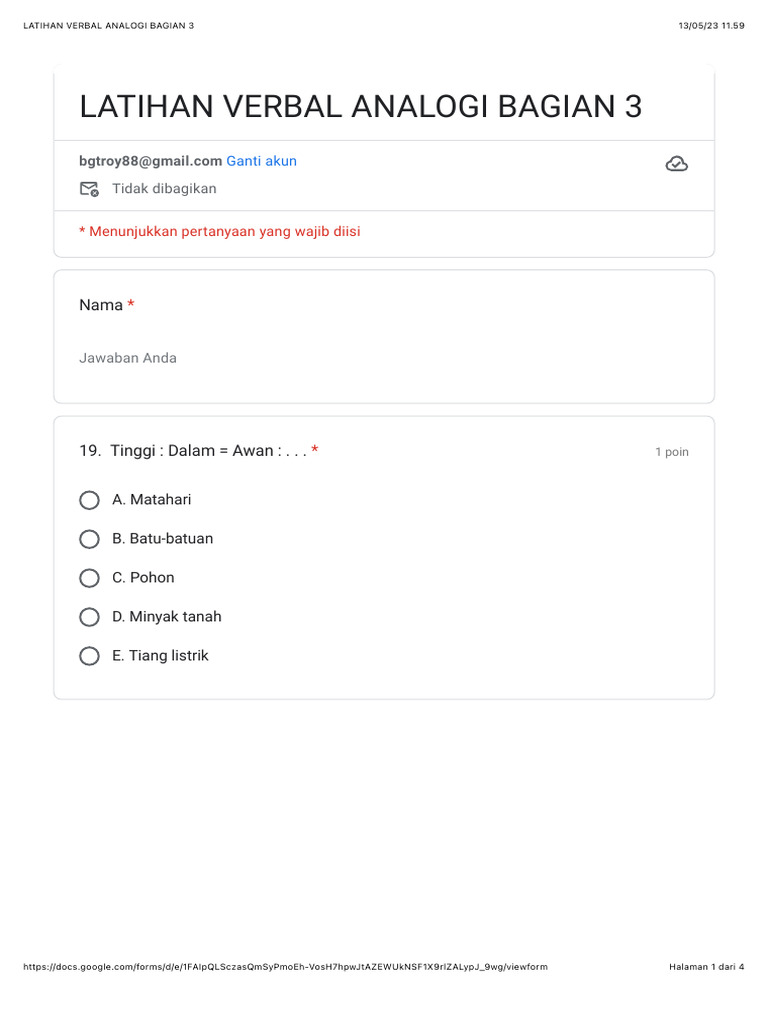Click the date stamp '13/05/23 11.59'

711,25
